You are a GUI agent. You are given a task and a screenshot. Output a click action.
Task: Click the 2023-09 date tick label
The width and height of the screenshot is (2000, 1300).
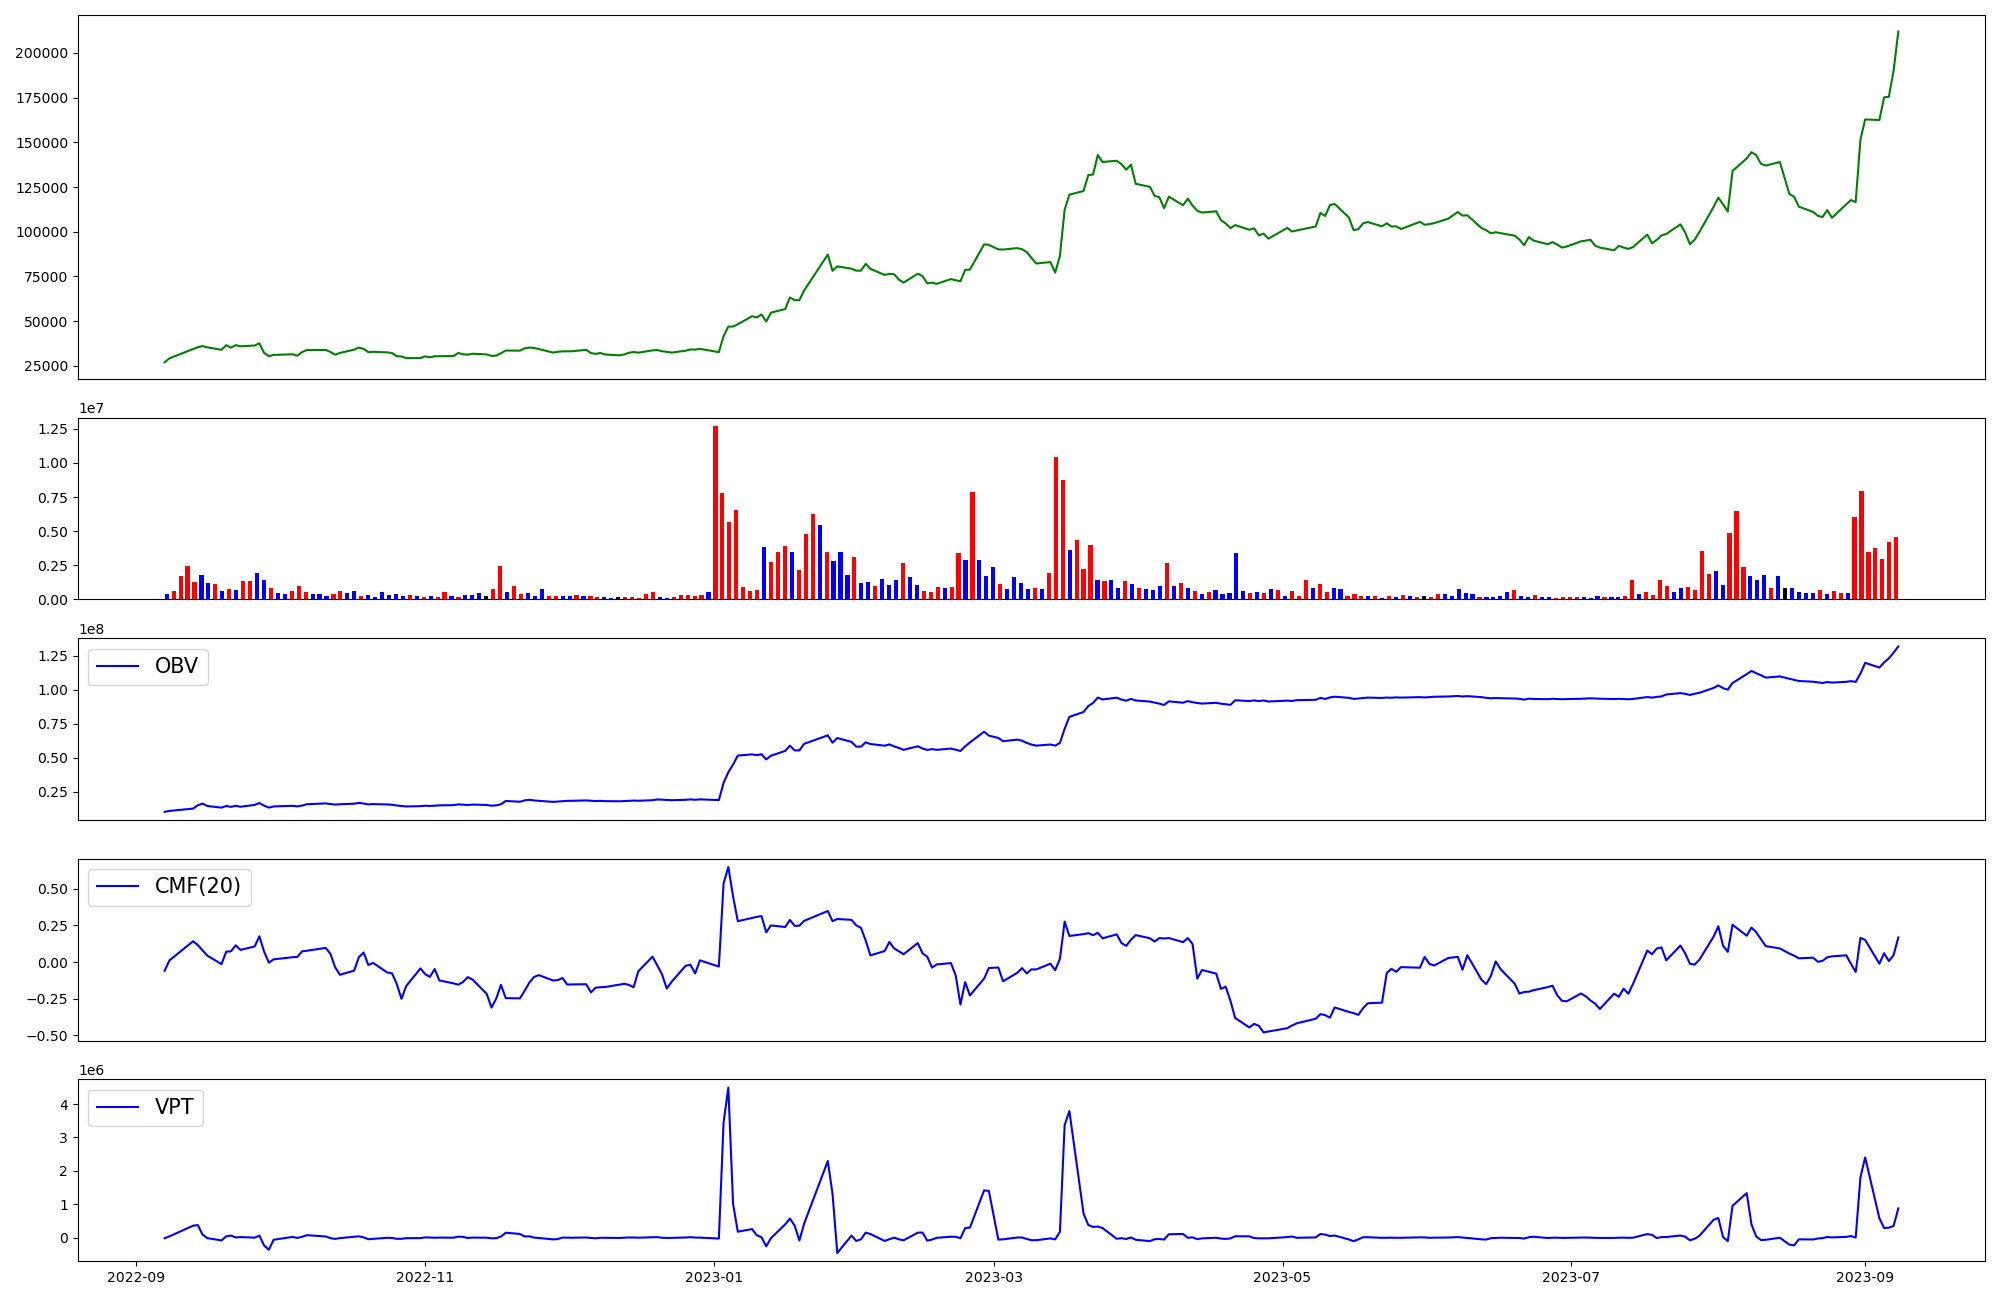click(x=1864, y=1277)
